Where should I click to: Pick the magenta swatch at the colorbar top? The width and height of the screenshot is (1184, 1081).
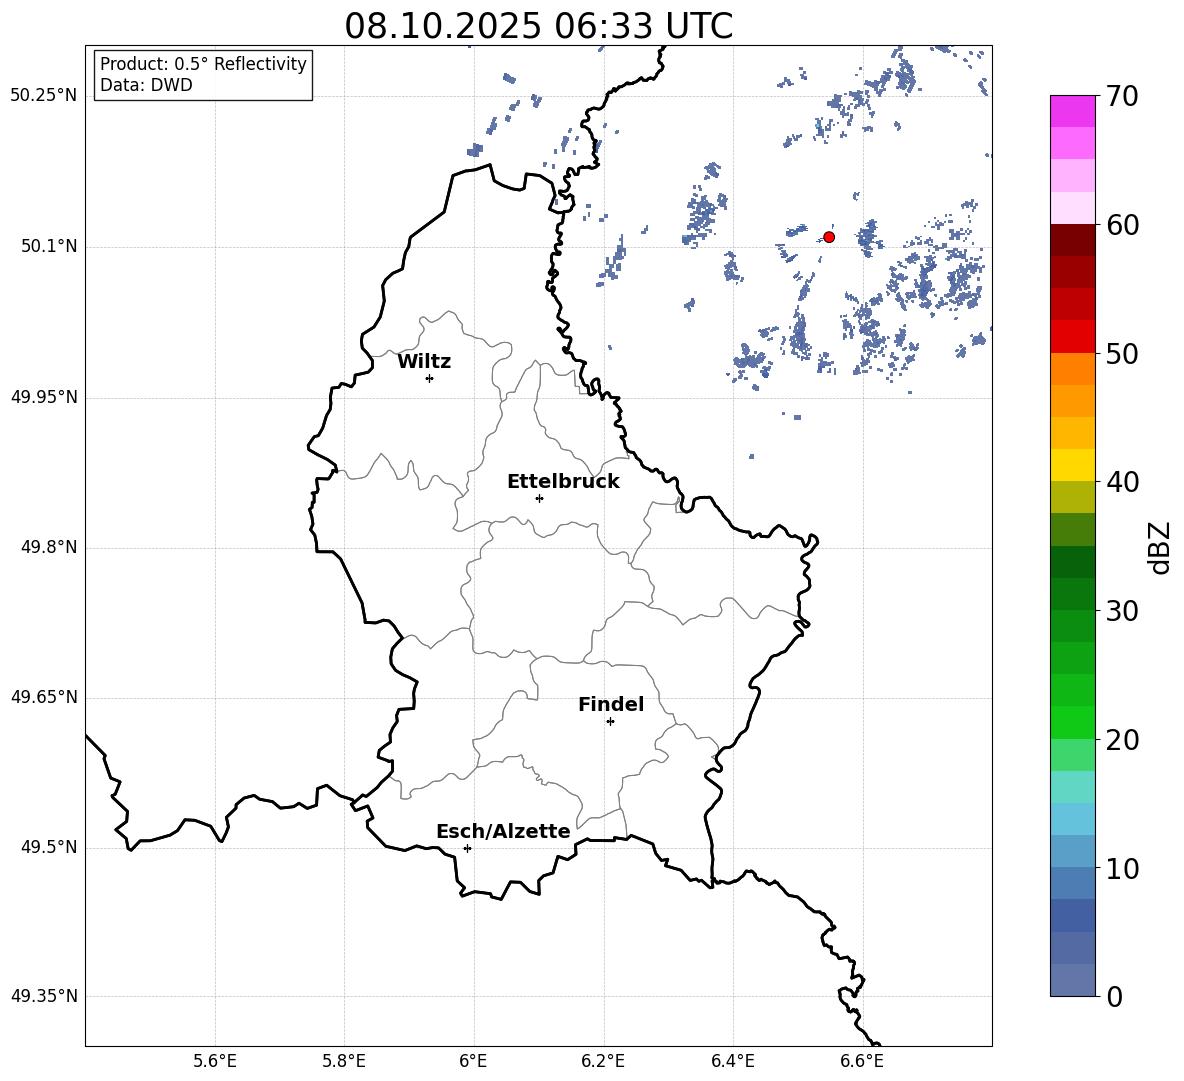coord(1073,111)
